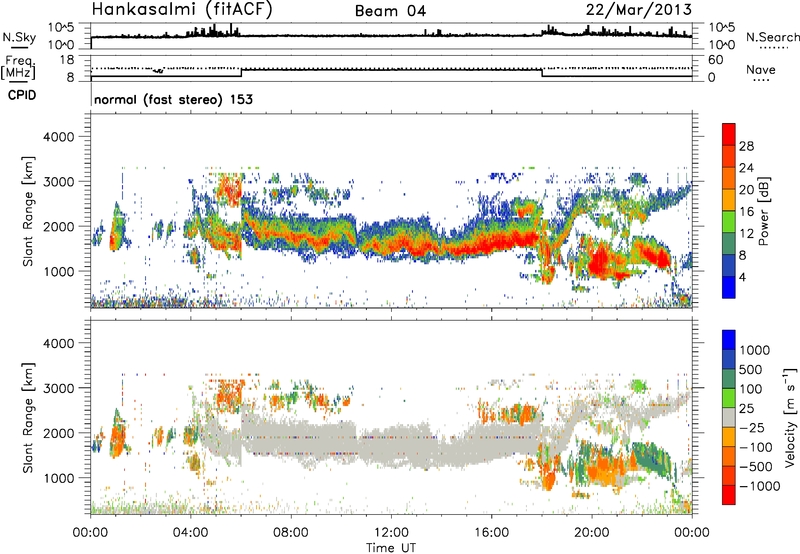
Task: Select the red bottom band of Velocity colorbar
Action: coord(729,495)
